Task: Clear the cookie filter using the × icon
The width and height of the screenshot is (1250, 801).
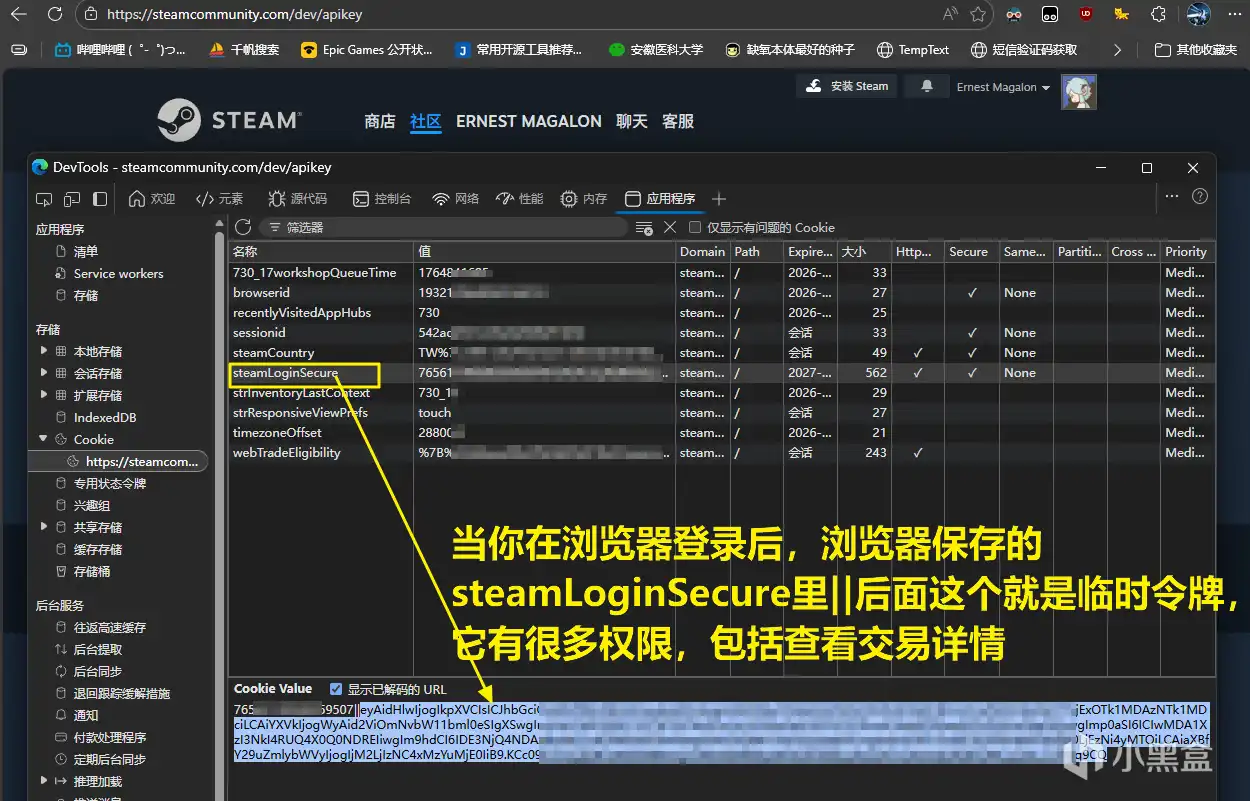Action: (x=670, y=227)
